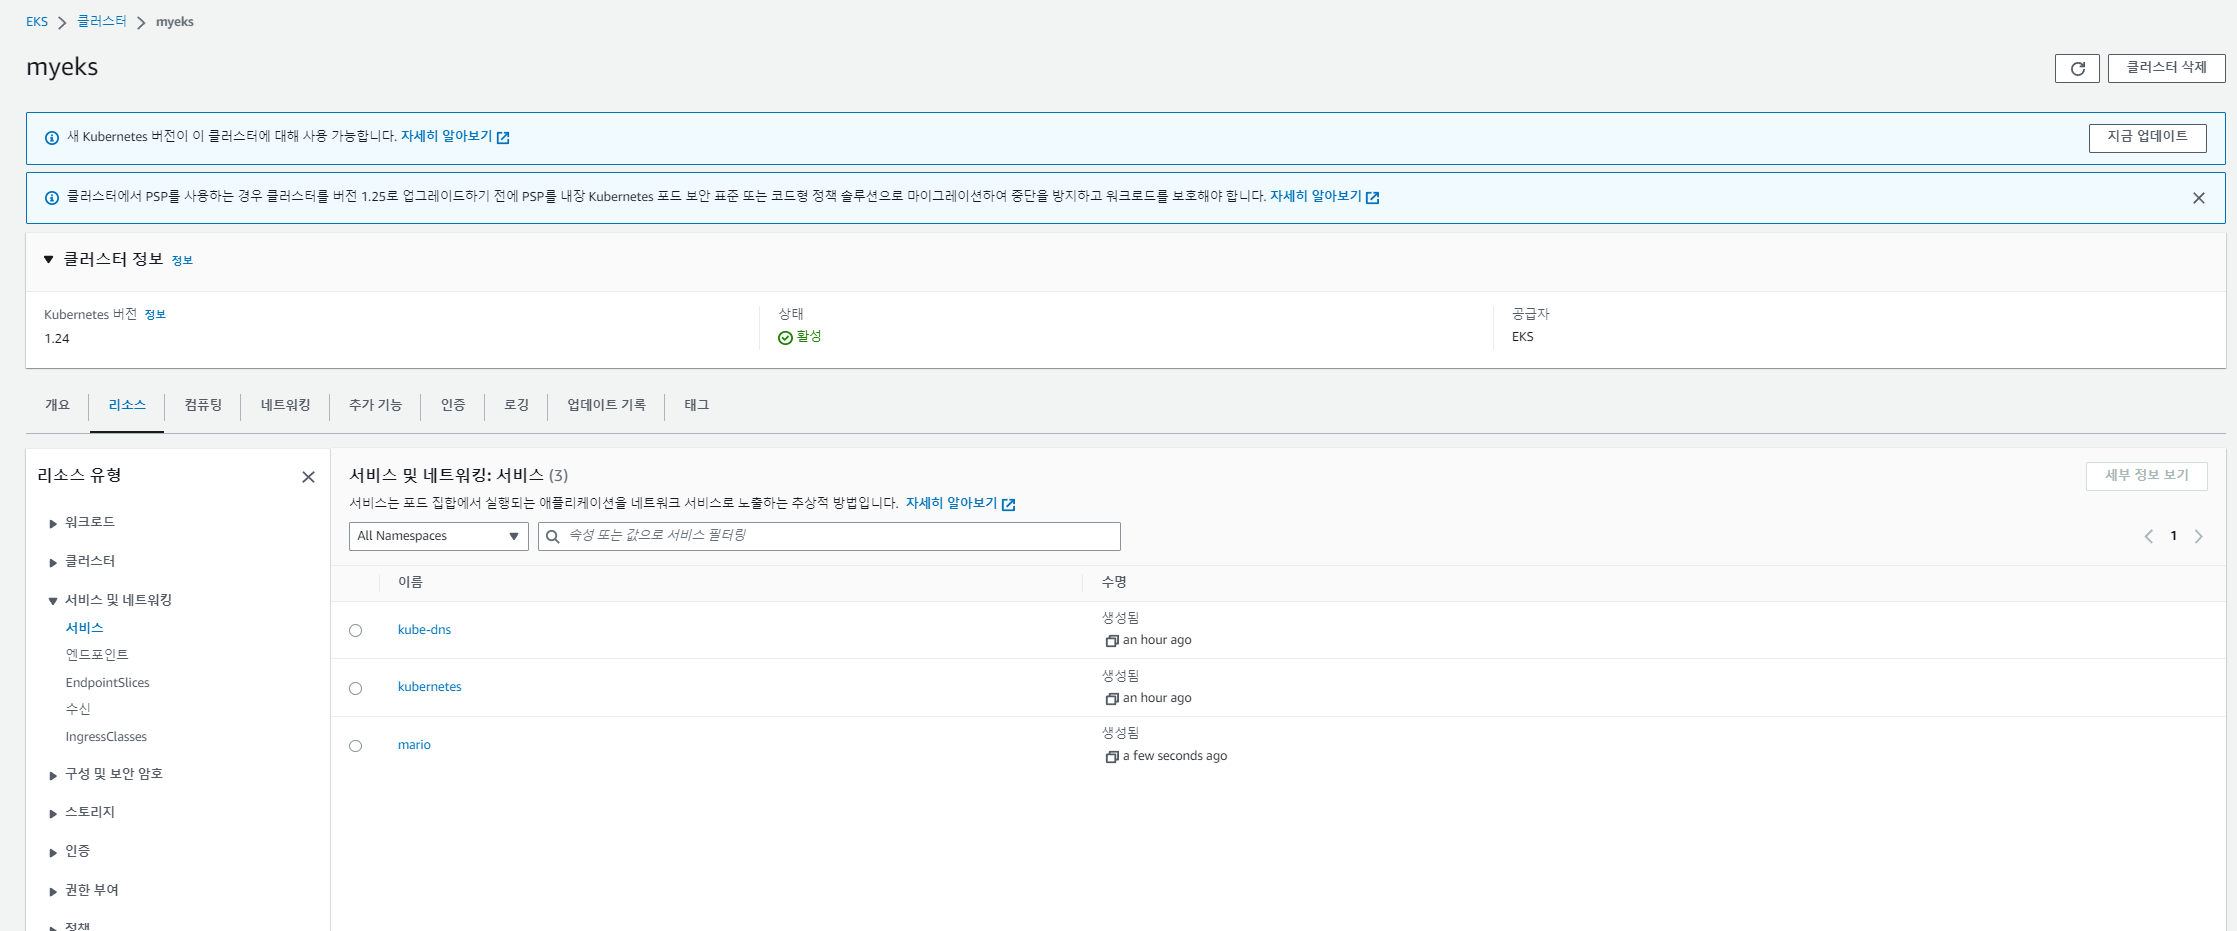Select the mario service radio button

355,746
